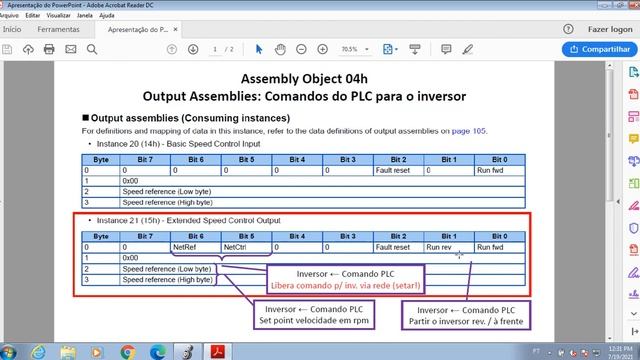This screenshot has width=640, height=360.
Task: Open the Editar menu
Action: pyautogui.click(x=33, y=16)
